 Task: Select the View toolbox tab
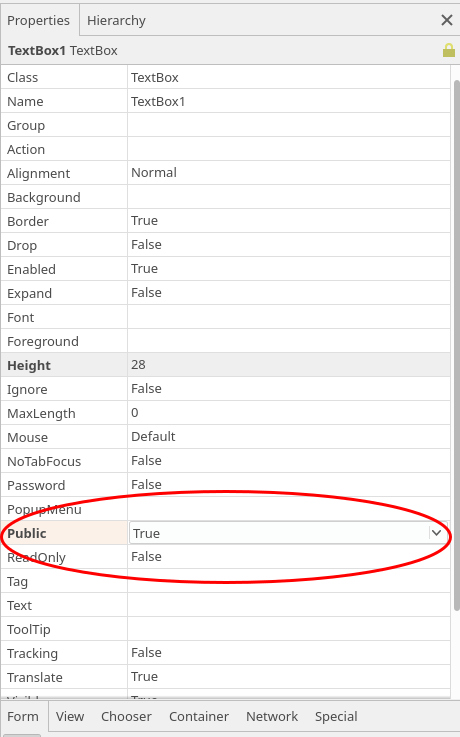click(70, 716)
